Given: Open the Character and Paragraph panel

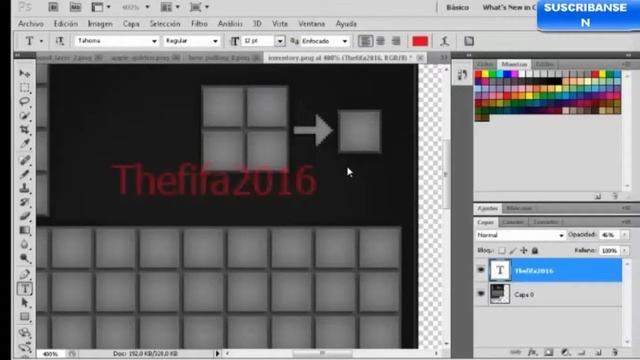Looking at the screenshot, I should click(x=469, y=41).
